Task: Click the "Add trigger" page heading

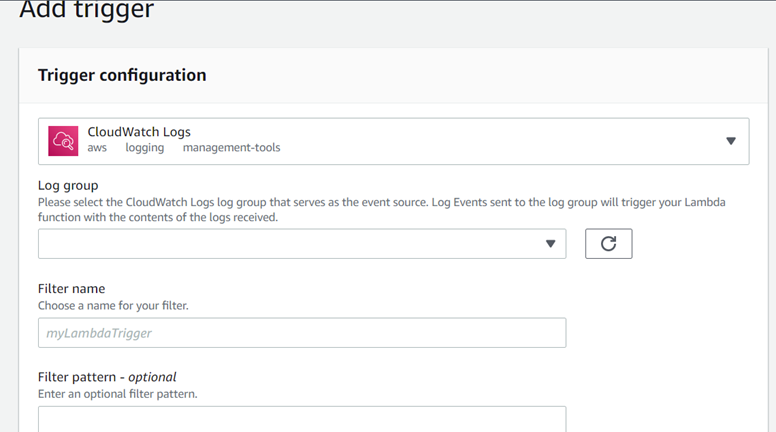Action: coord(87,11)
